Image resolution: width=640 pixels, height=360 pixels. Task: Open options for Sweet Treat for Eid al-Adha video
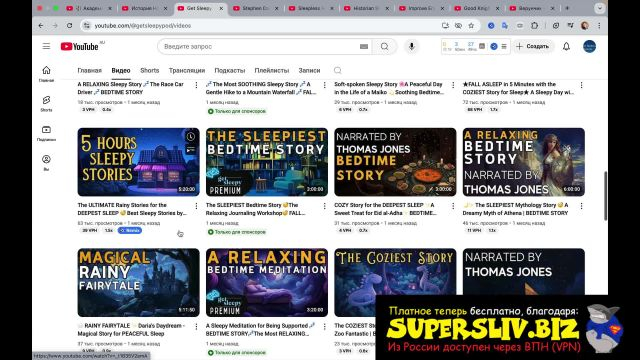click(453, 206)
